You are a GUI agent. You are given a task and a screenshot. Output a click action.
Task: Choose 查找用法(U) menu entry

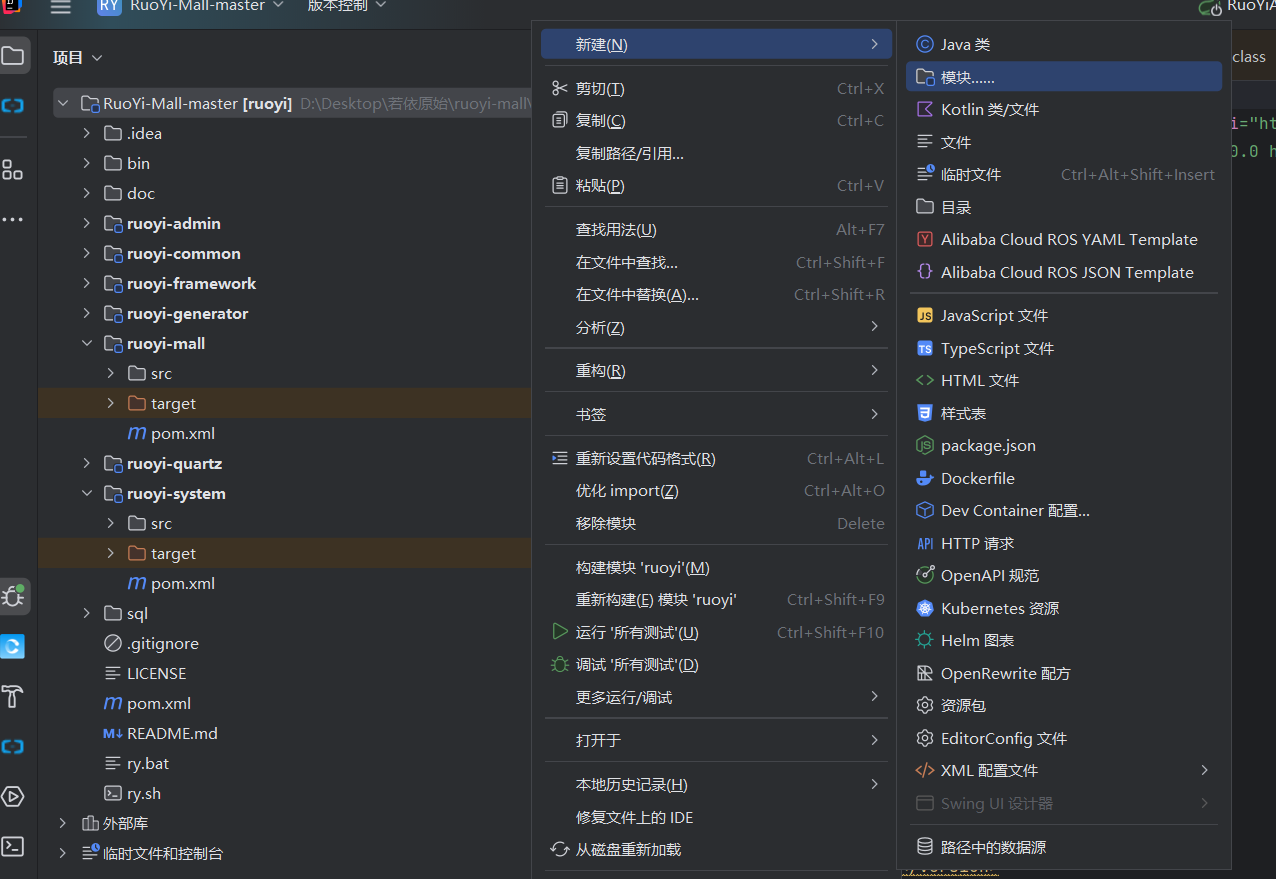point(716,230)
